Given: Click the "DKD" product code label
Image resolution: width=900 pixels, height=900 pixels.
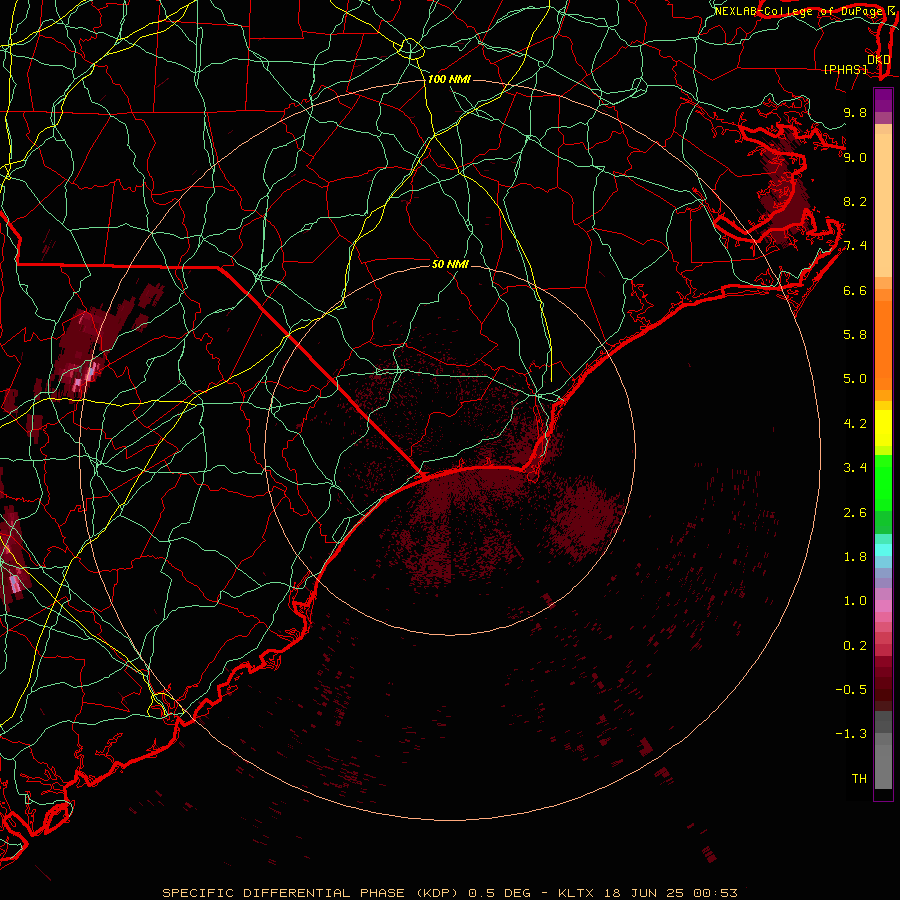Looking at the screenshot, I should click(x=879, y=60).
